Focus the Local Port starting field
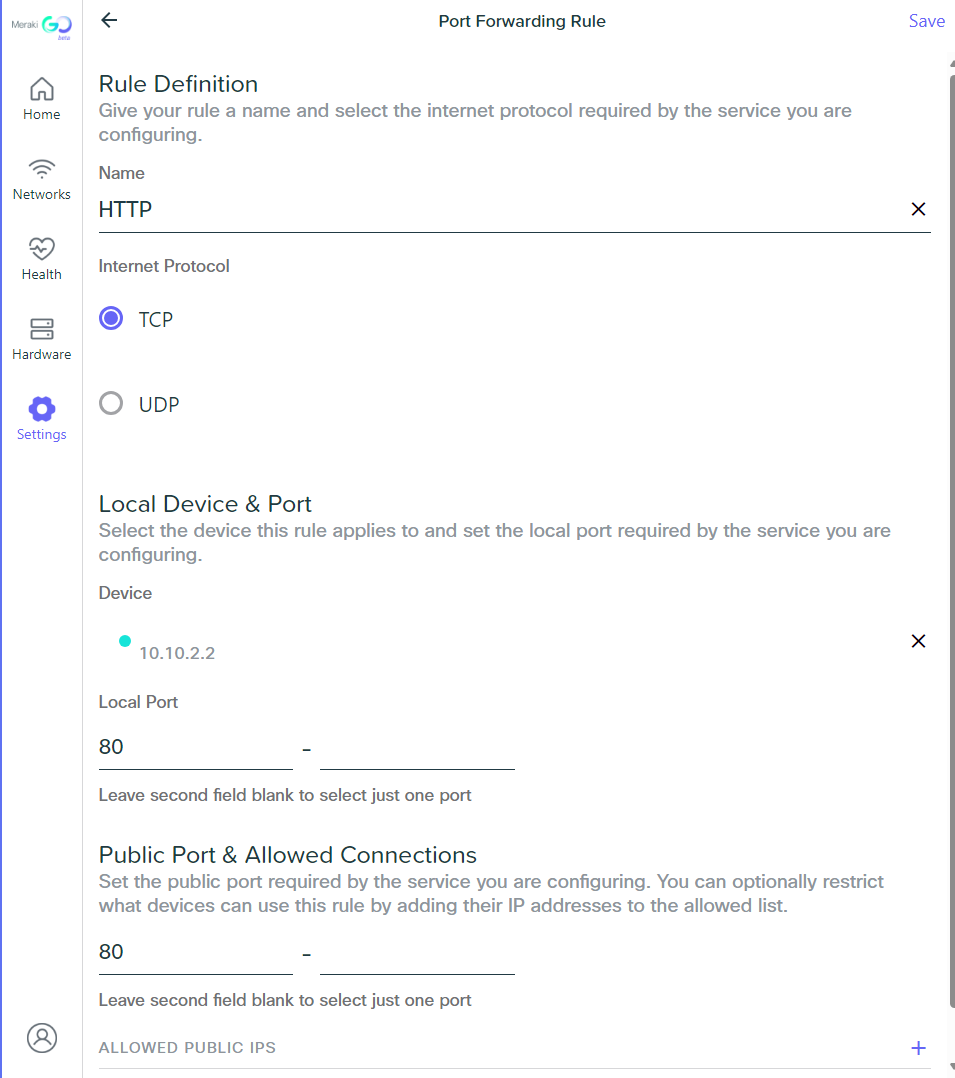955x1078 pixels. tap(195, 746)
